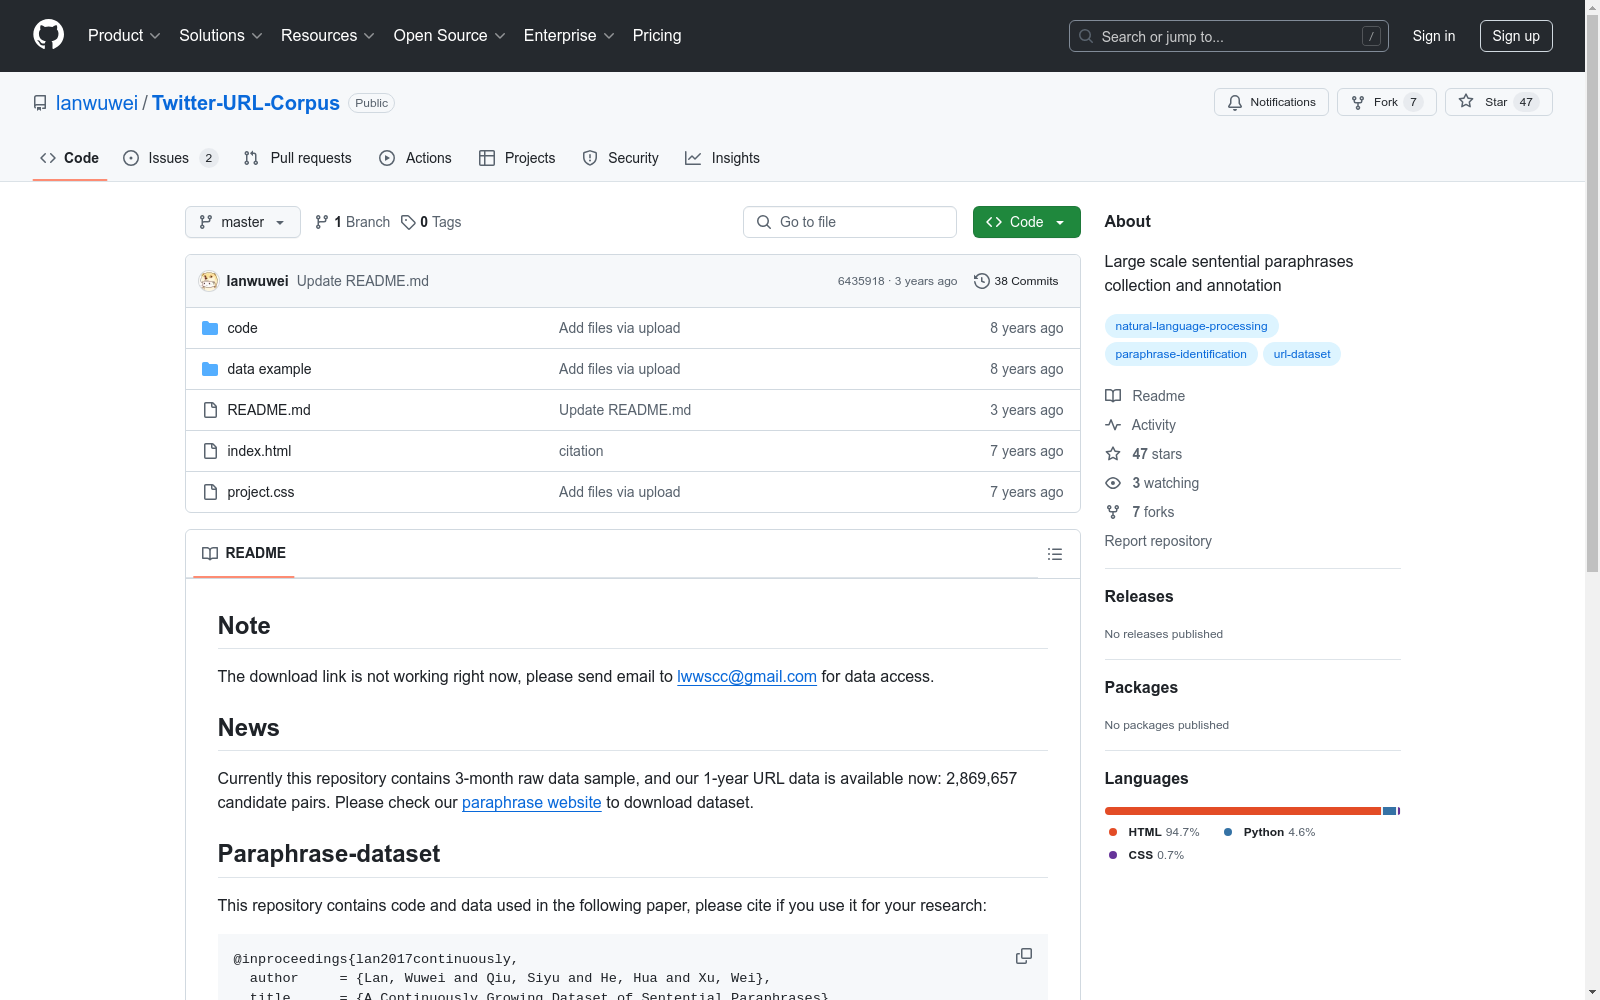Expand the Enterprise menu
1600x1000 pixels.
(x=569, y=36)
